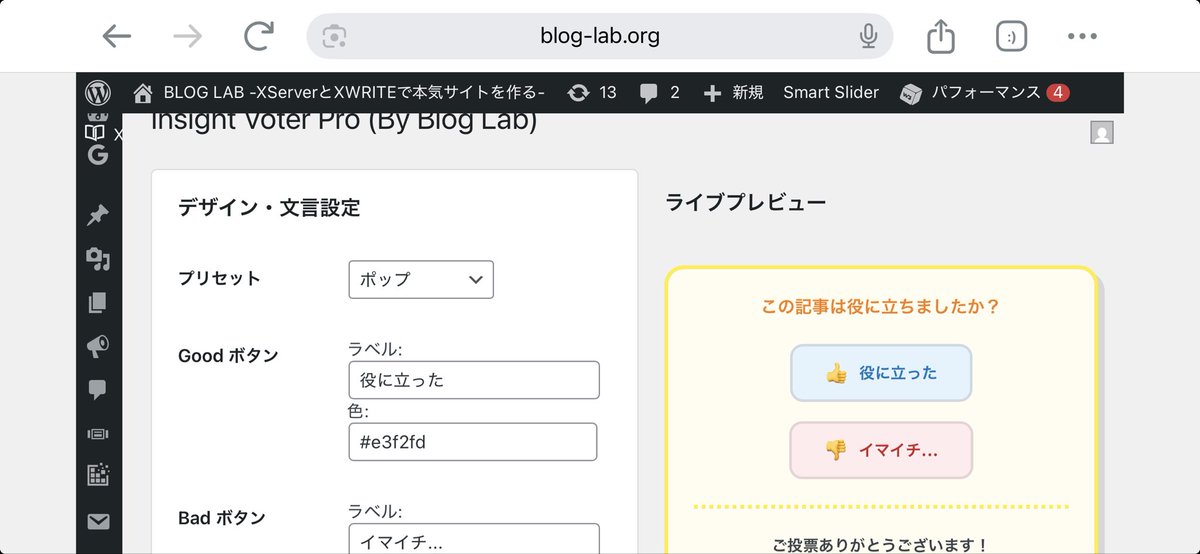Open Posts pushpin sidebar icon
Image resolution: width=1200 pixels, height=554 pixels.
(98, 215)
